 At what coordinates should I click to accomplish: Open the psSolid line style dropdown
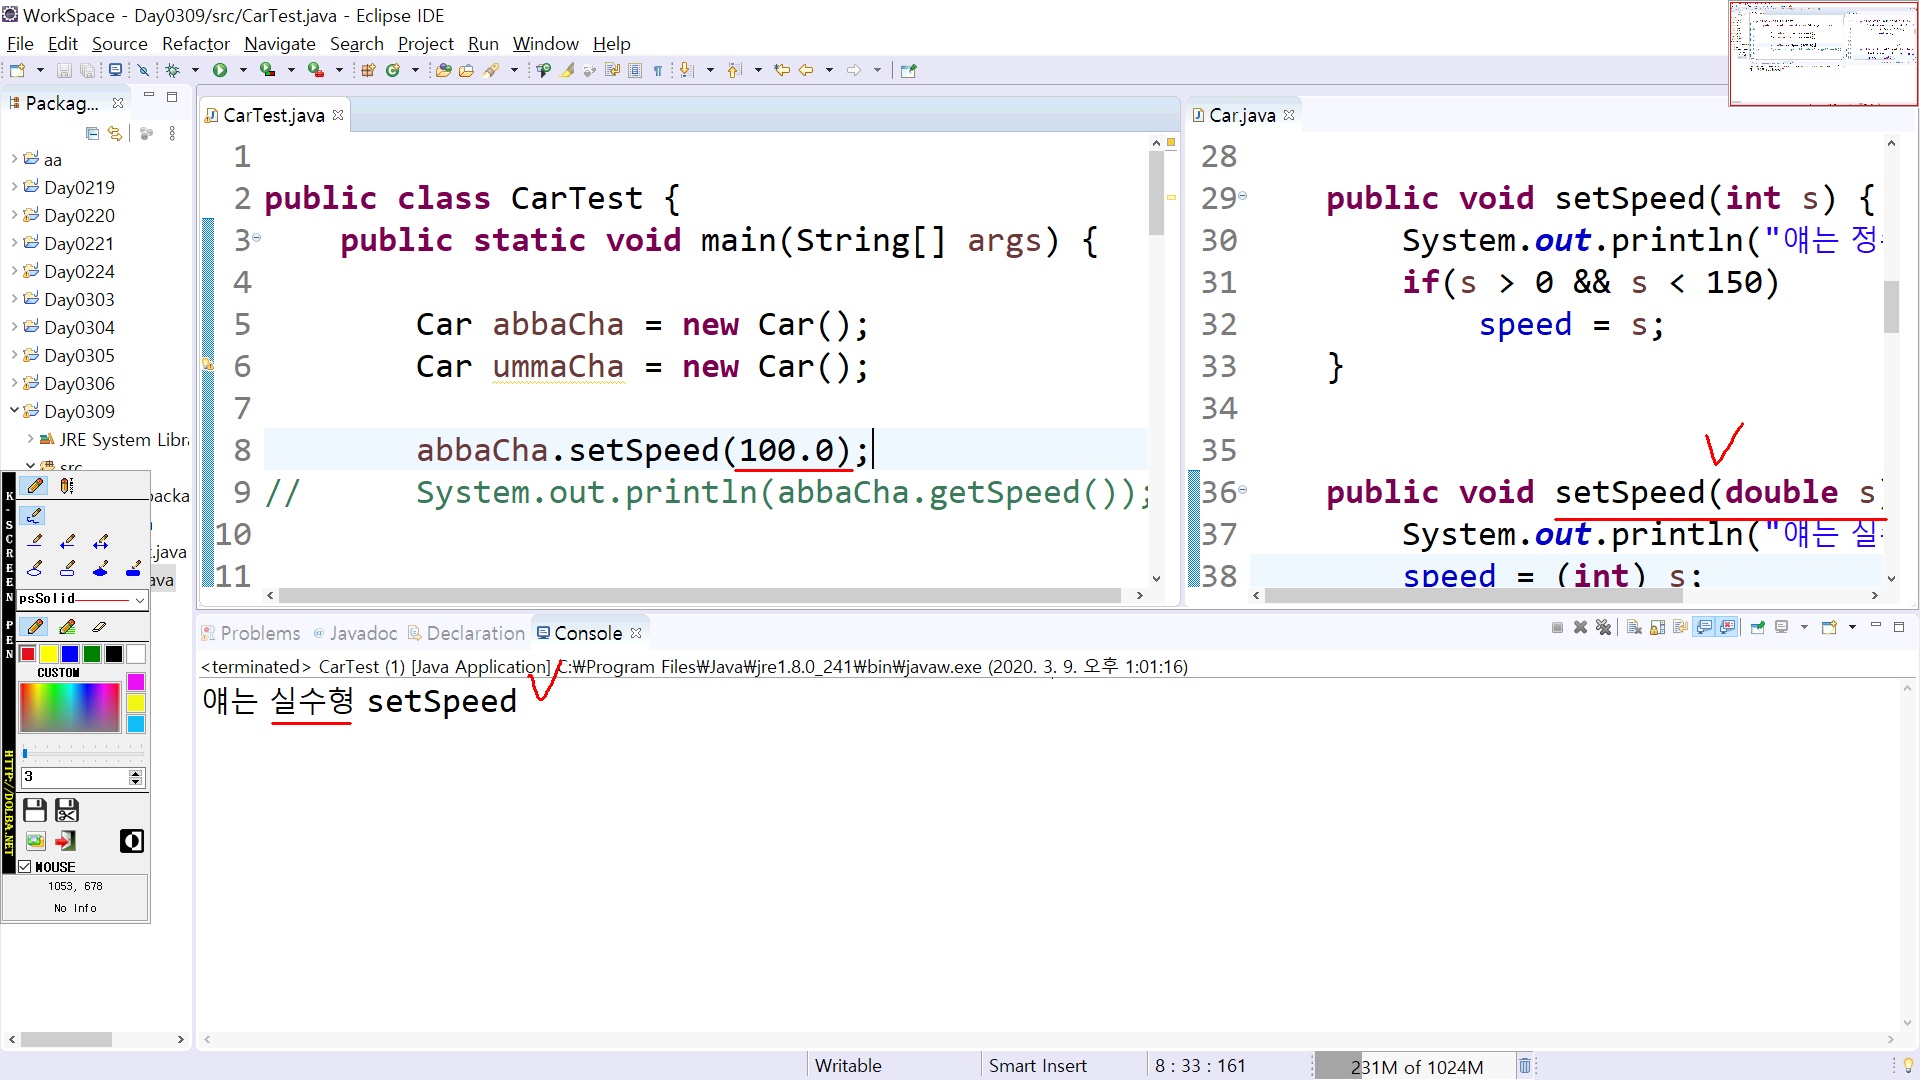tap(139, 599)
